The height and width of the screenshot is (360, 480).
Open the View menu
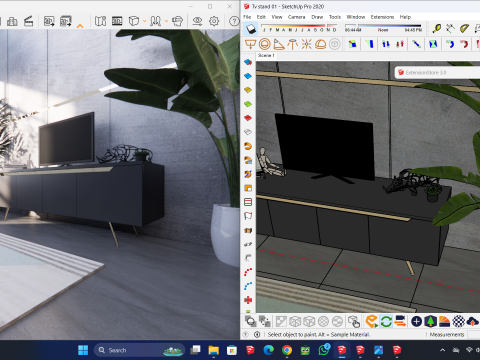277,17
